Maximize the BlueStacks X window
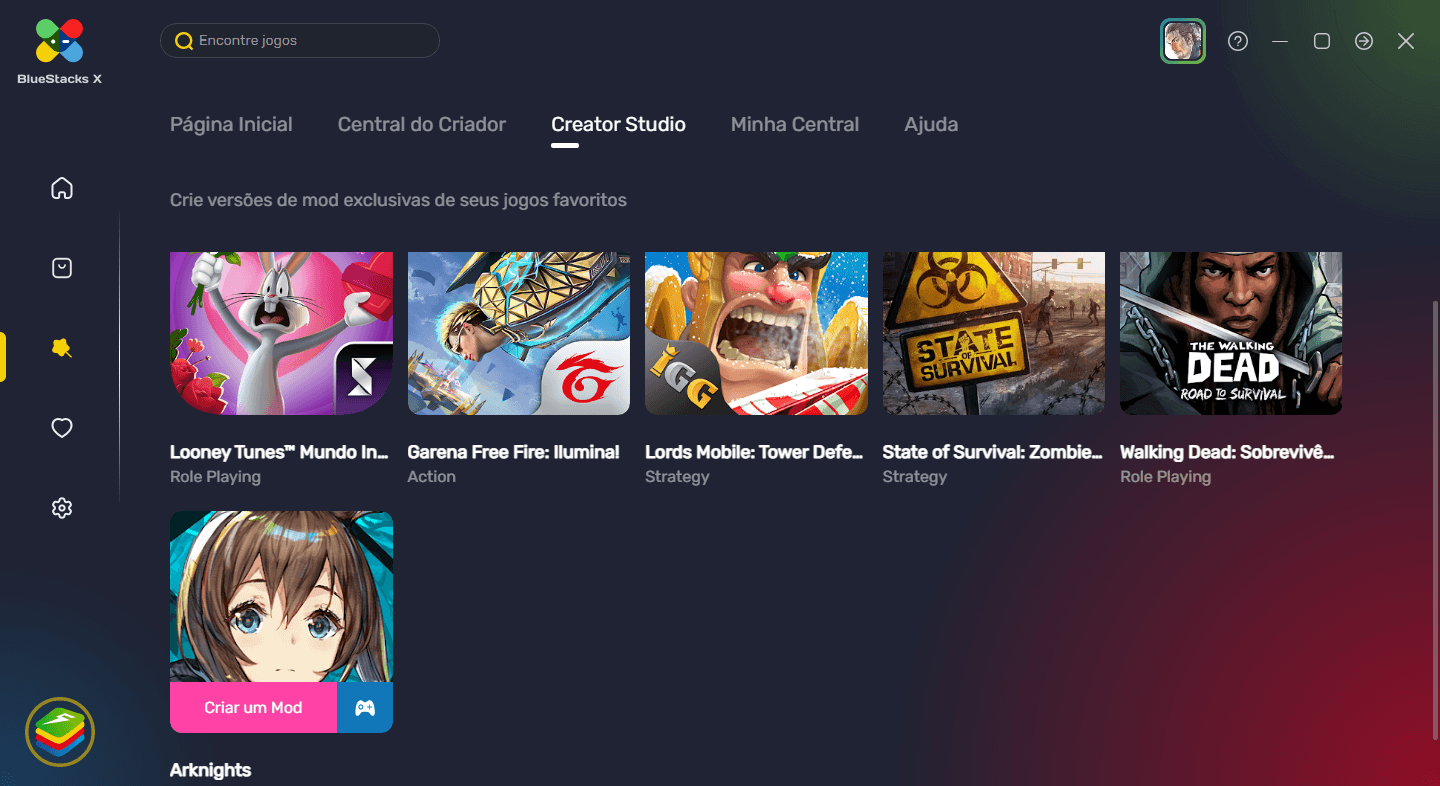Viewport: 1440px width, 786px height. click(x=1322, y=41)
